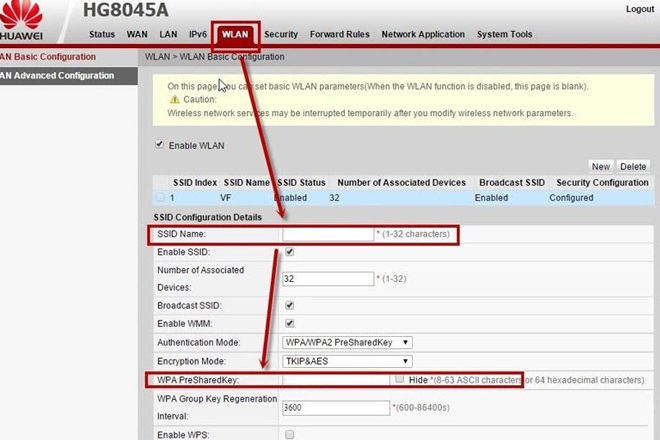Toggle the Hide password checkbox
The height and width of the screenshot is (440, 660).
click(x=399, y=379)
